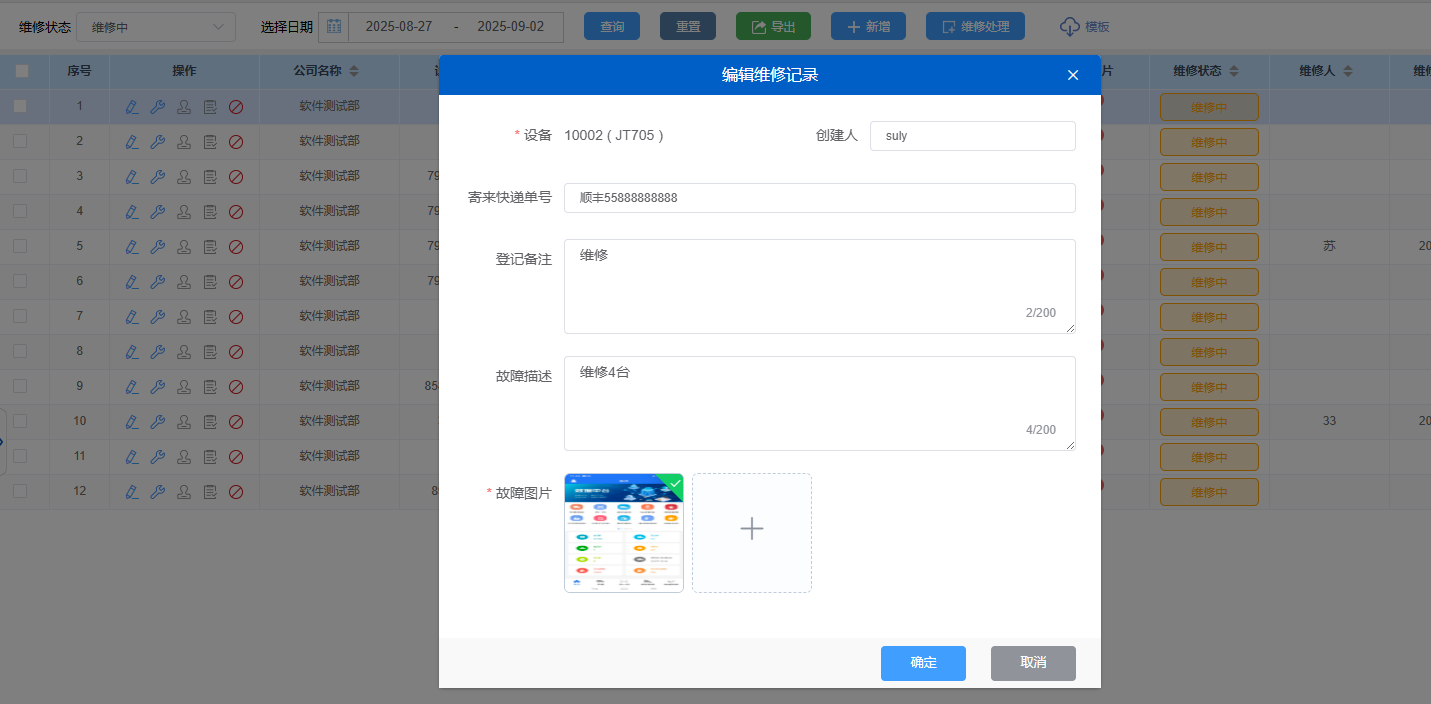Sort by the 维修人 column arrows
This screenshot has height=704, width=1431.
pyautogui.click(x=1348, y=71)
